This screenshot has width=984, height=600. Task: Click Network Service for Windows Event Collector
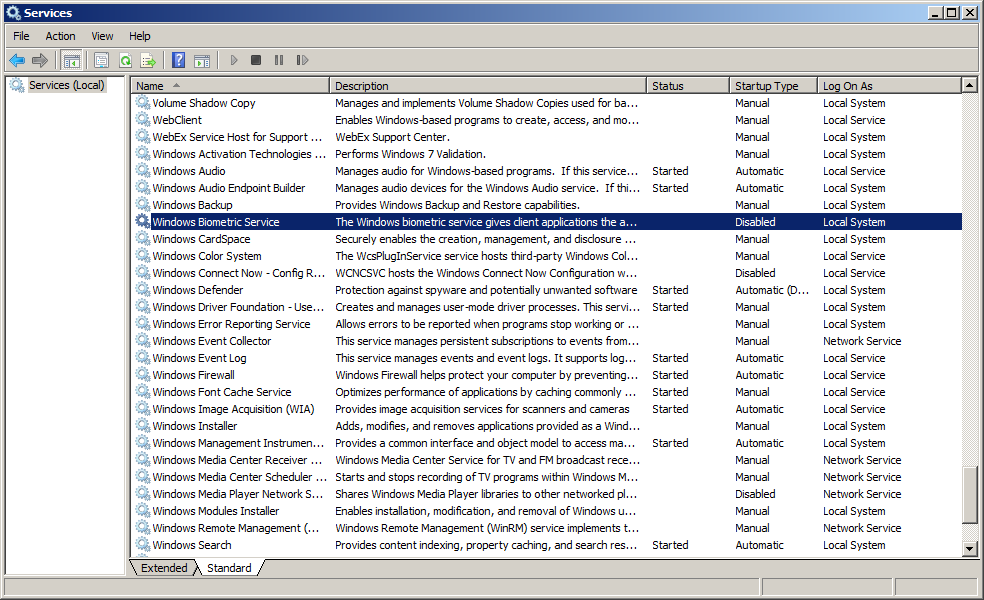click(x=862, y=341)
